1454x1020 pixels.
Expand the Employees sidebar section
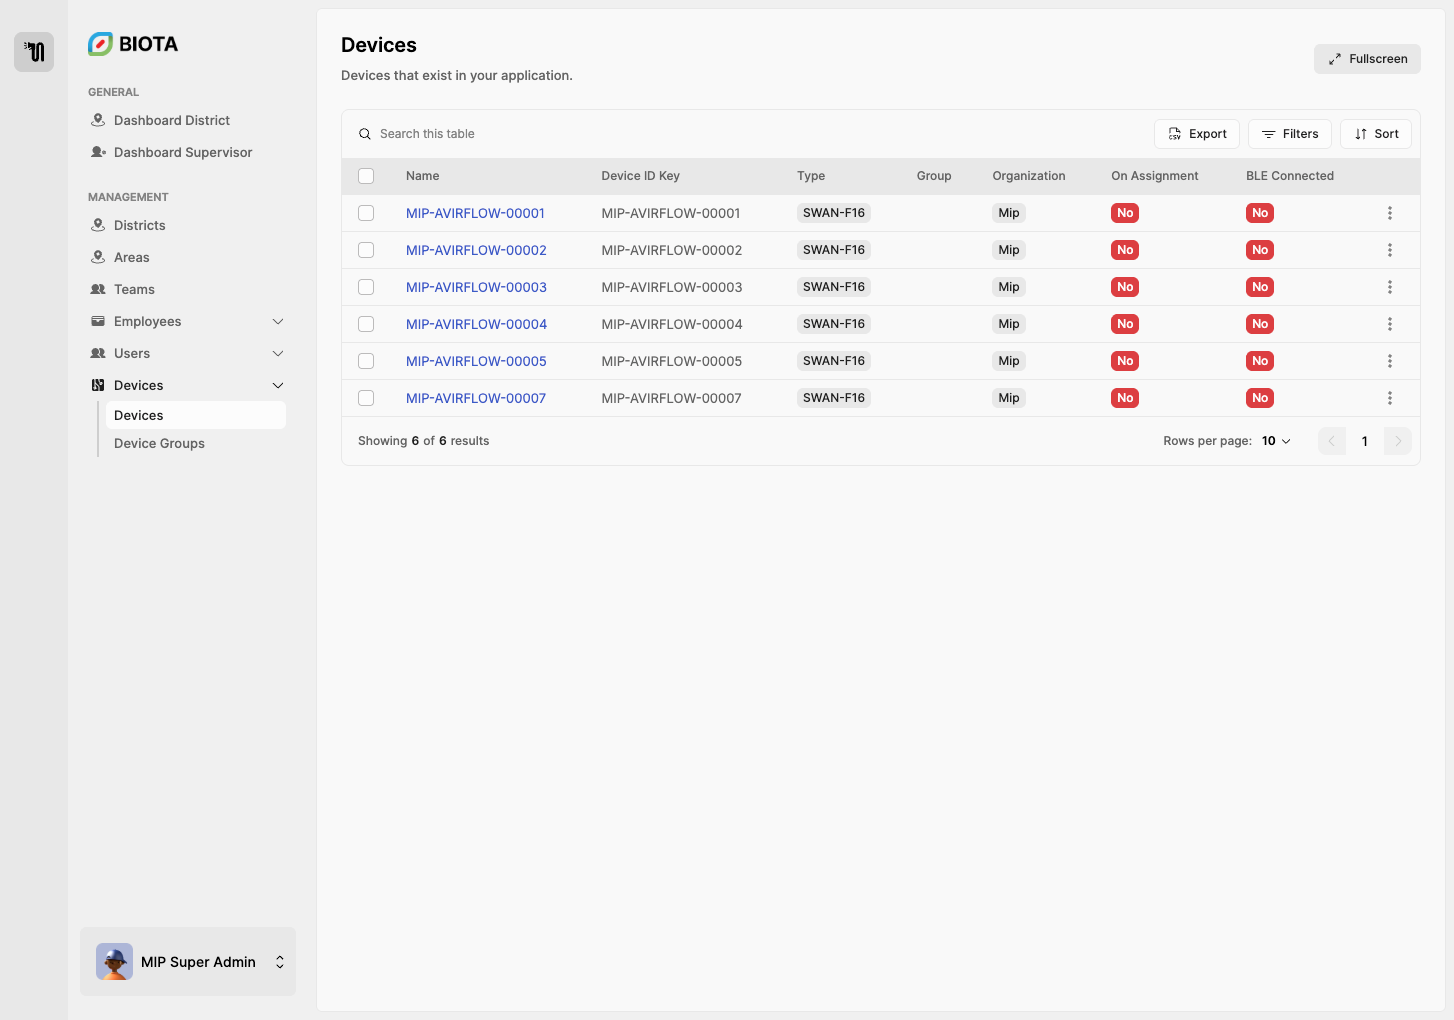(x=278, y=321)
